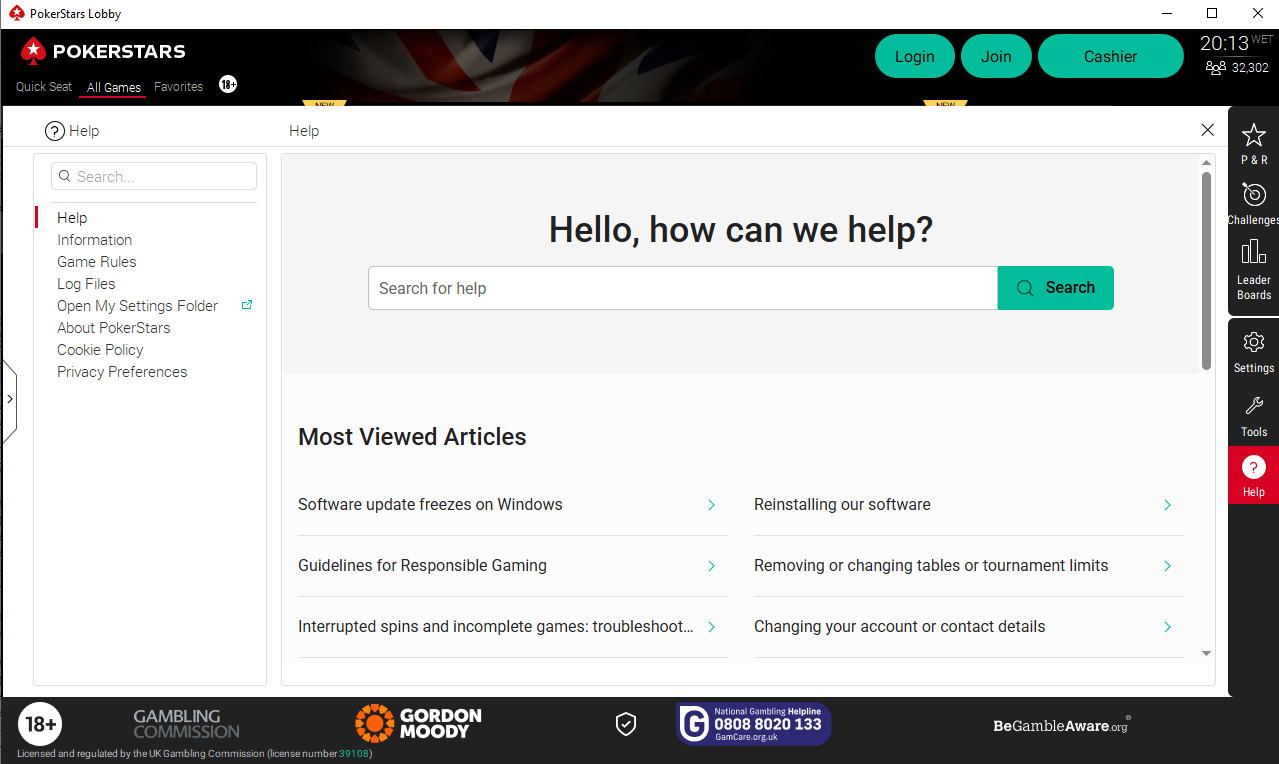Open chevron for Changing your account details
1279x764 pixels.
[x=1167, y=627]
